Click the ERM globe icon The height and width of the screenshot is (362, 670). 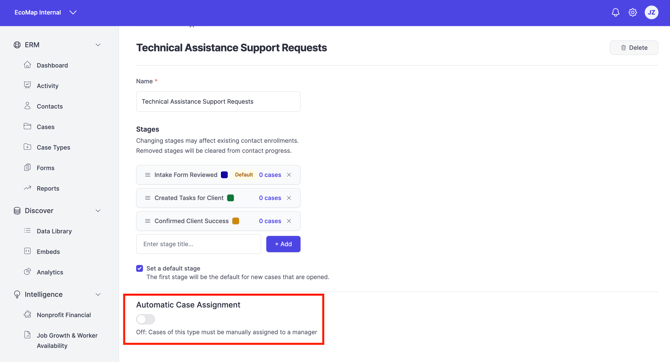tap(17, 45)
